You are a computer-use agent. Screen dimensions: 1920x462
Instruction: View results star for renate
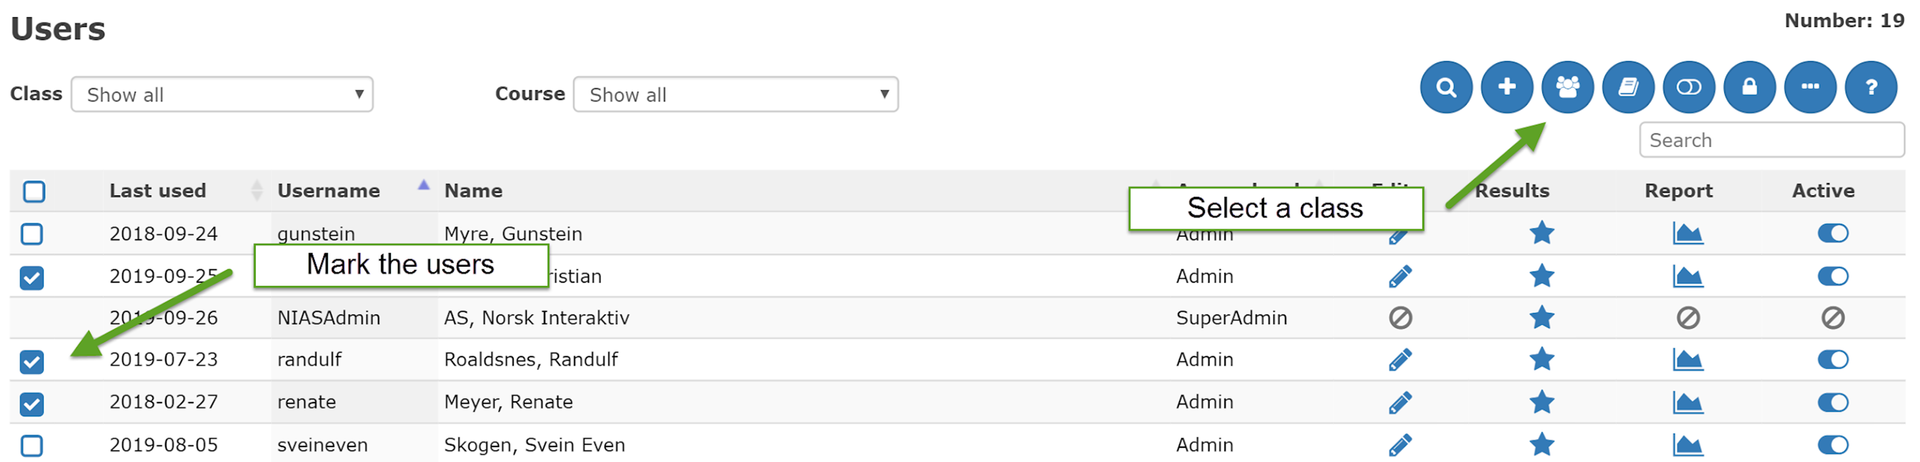1541,402
